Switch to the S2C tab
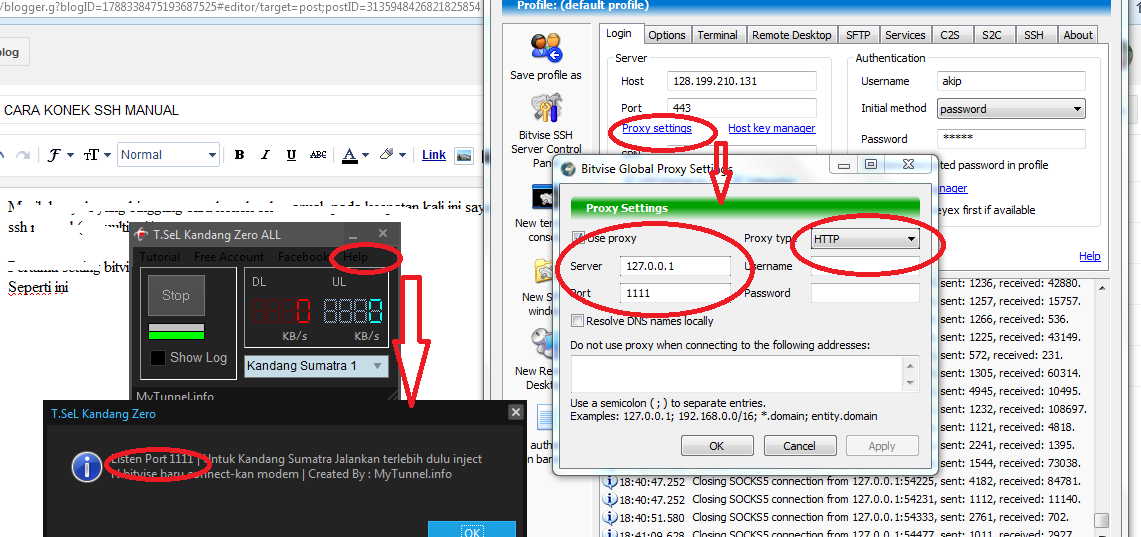Screen dimensions: 1141x537 pos(992,35)
